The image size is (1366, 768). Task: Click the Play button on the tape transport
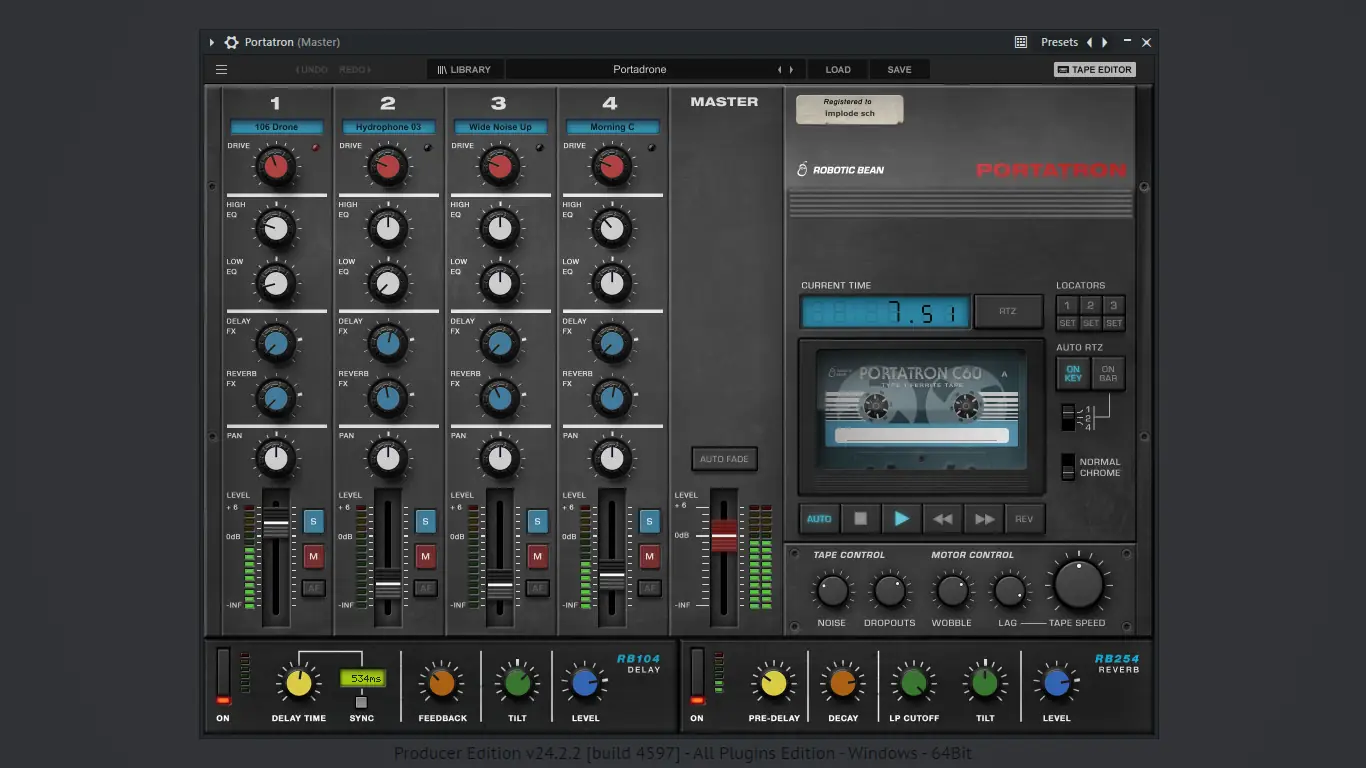click(x=901, y=519)
